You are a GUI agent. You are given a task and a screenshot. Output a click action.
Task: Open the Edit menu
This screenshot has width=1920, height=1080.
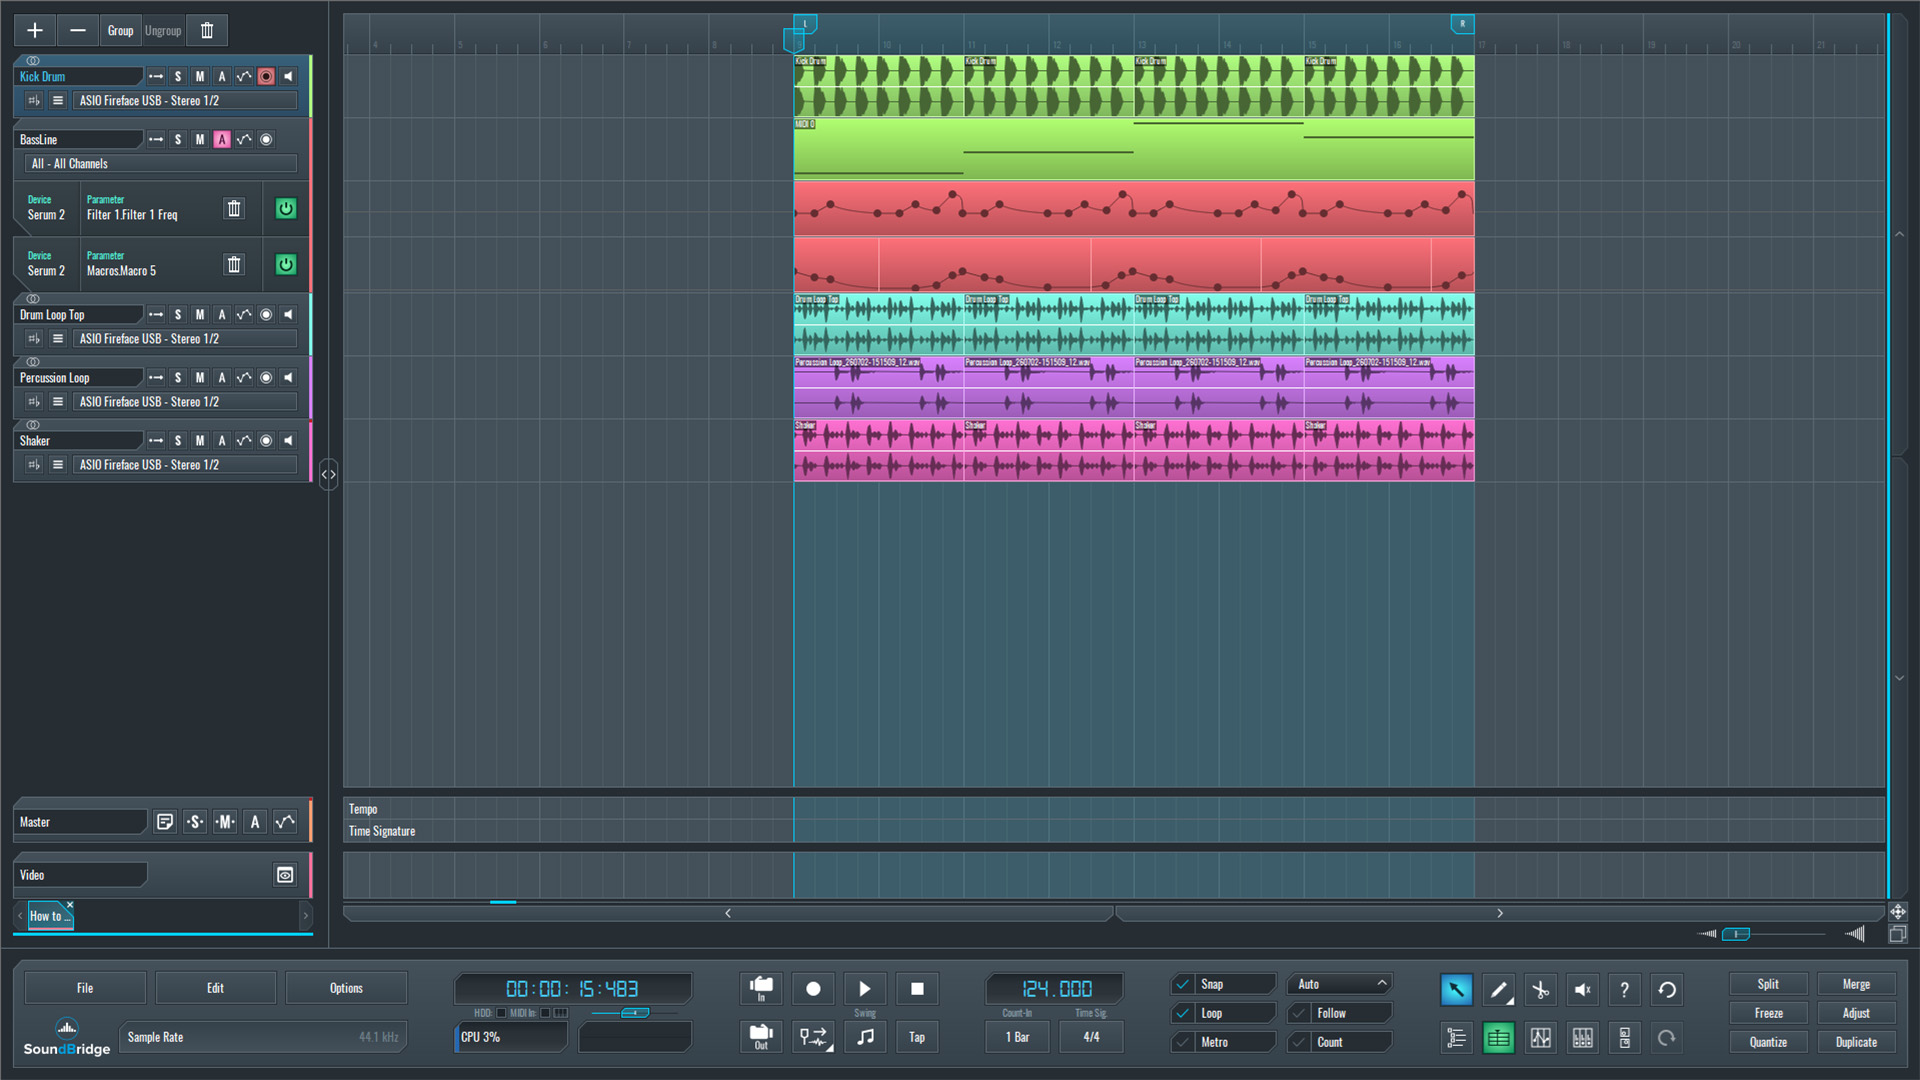click(x=215, y=988)
